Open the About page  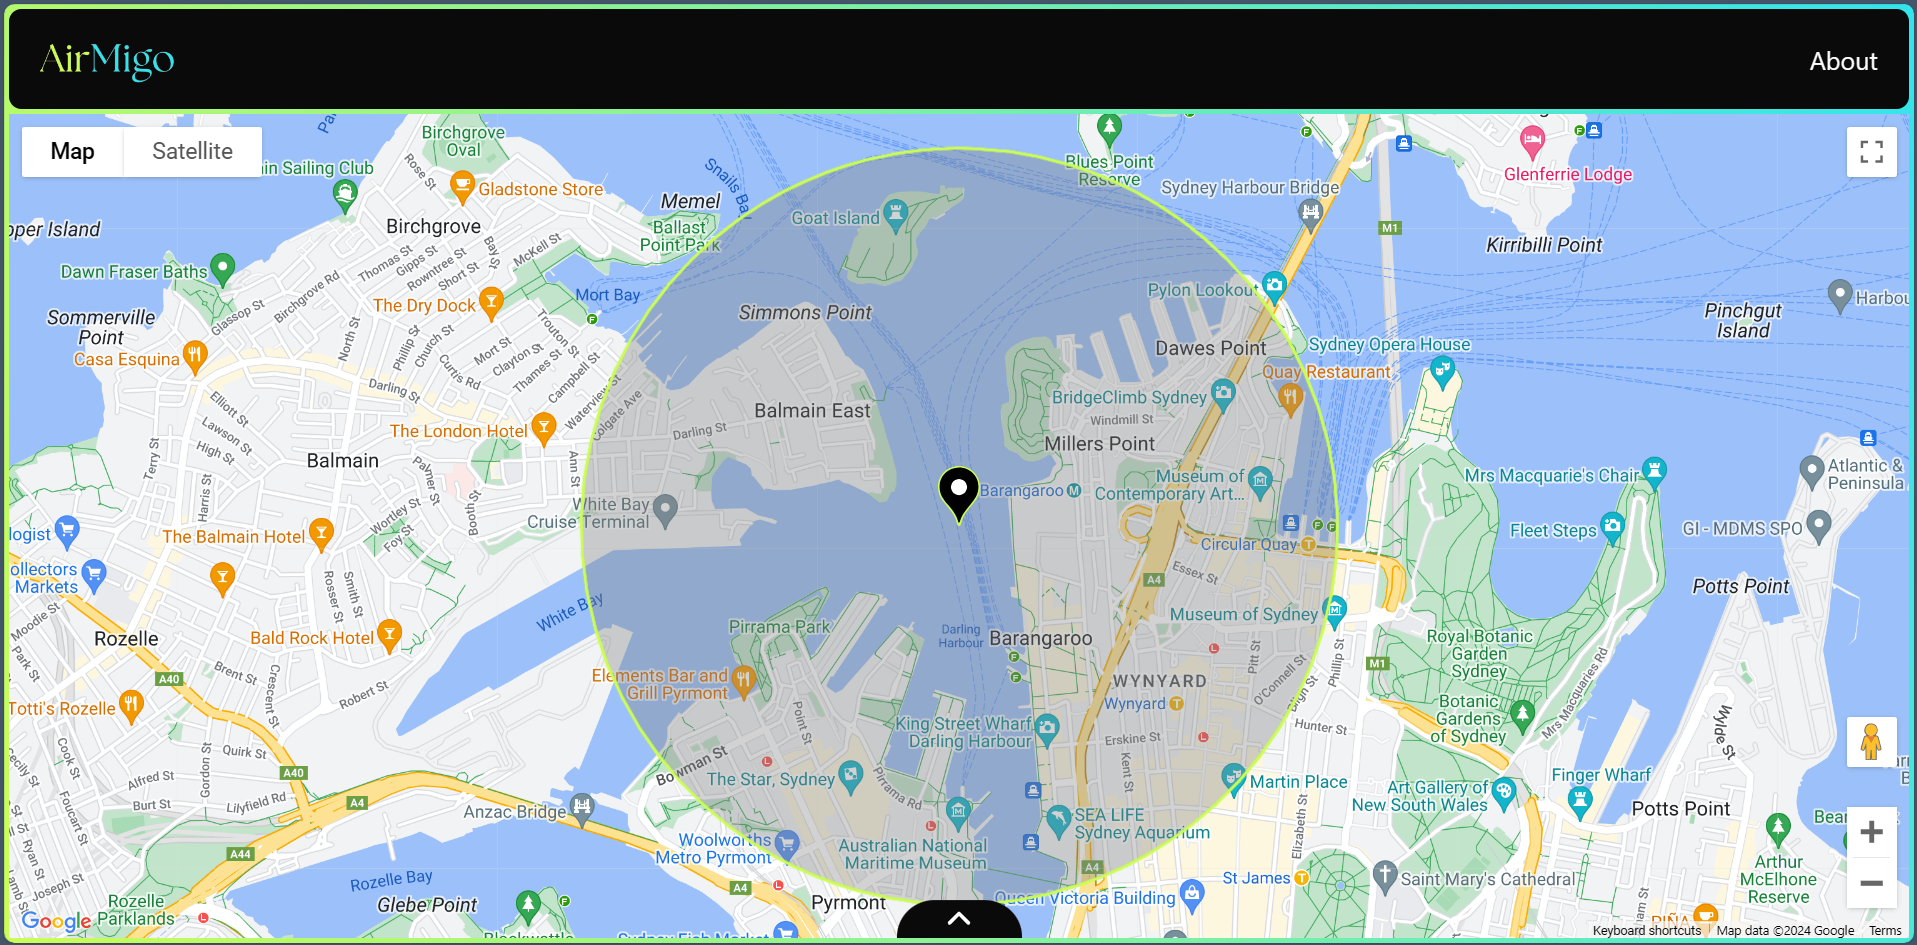click(x=1843, y=61)
